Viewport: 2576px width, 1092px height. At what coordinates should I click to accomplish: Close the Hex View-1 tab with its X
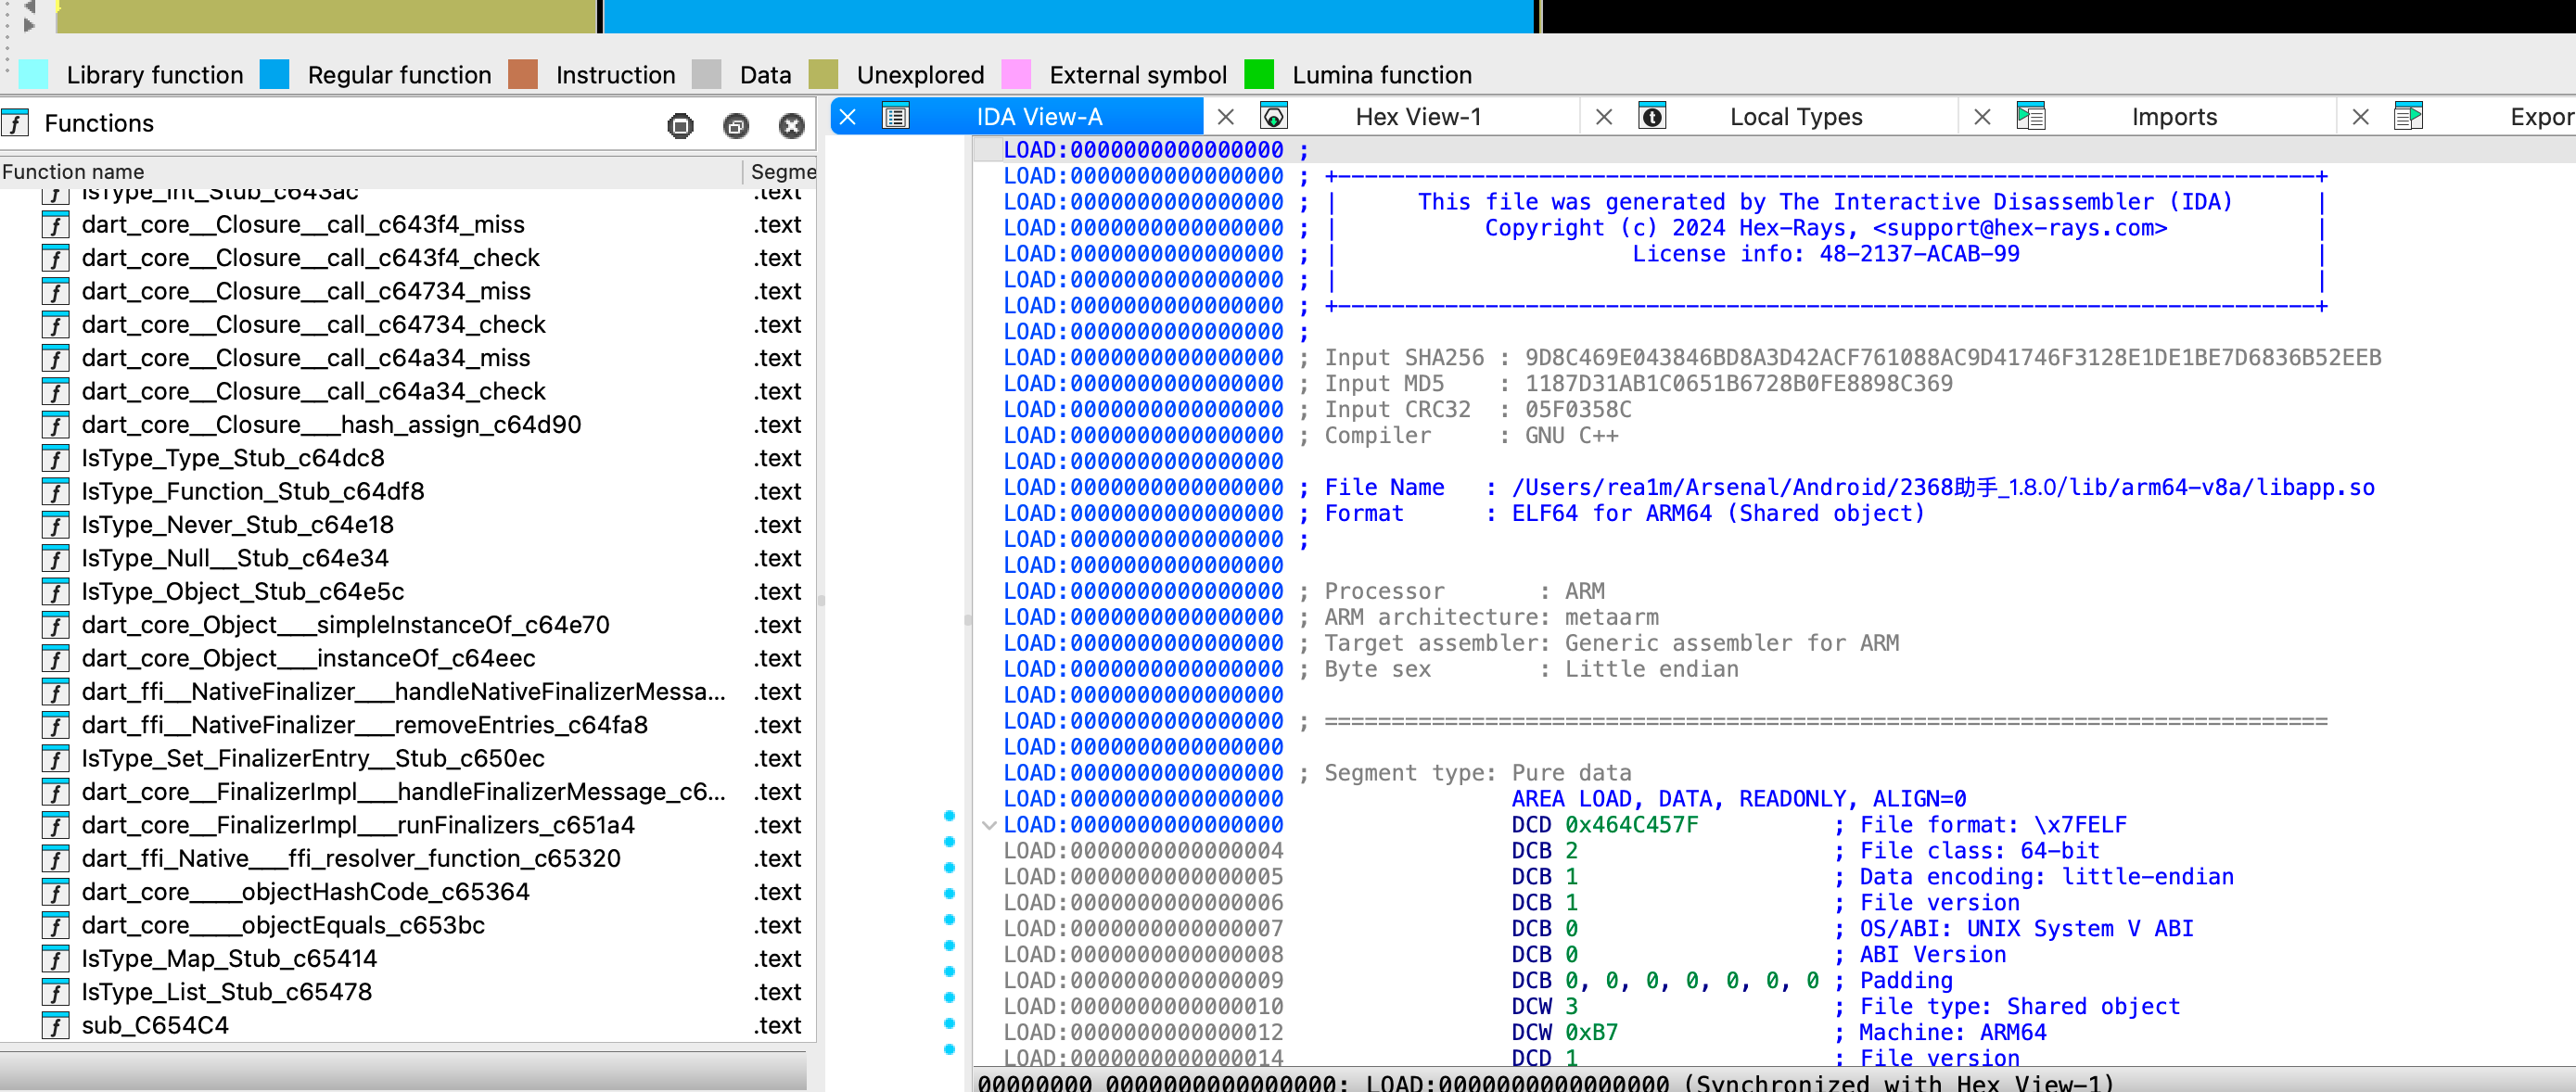(x=1225, y=117)
